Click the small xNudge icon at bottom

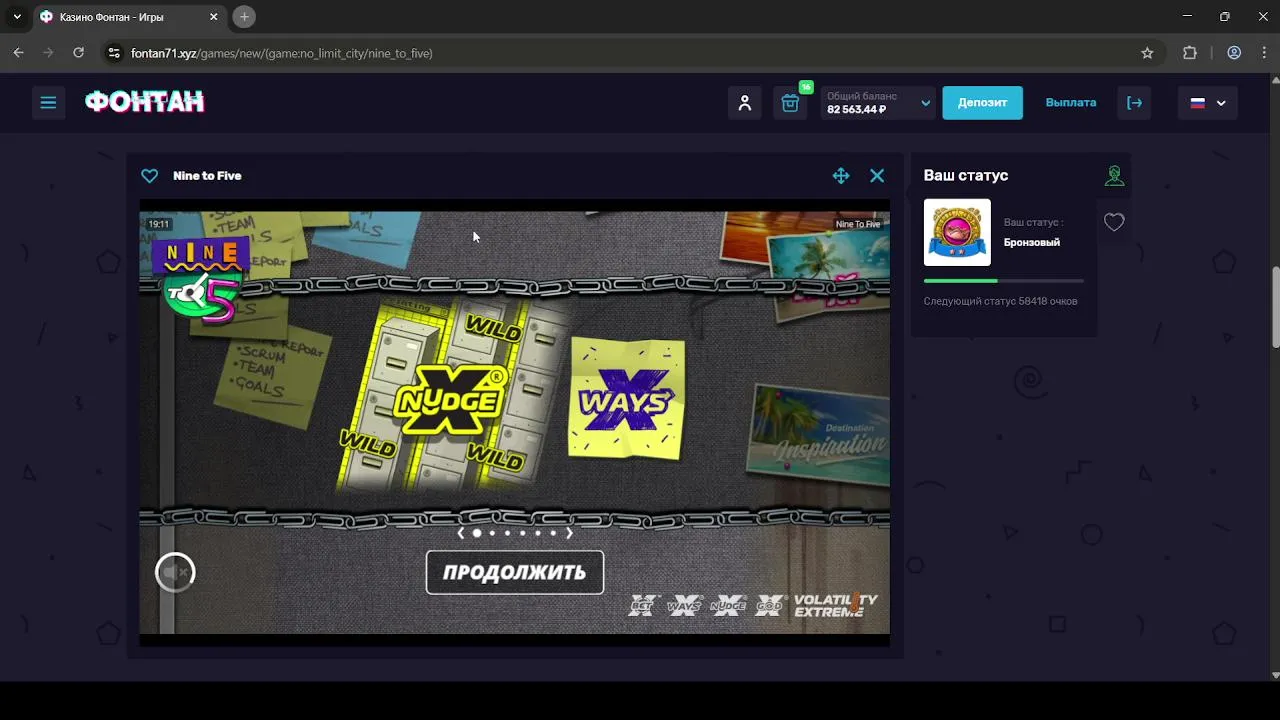(728, 605)
